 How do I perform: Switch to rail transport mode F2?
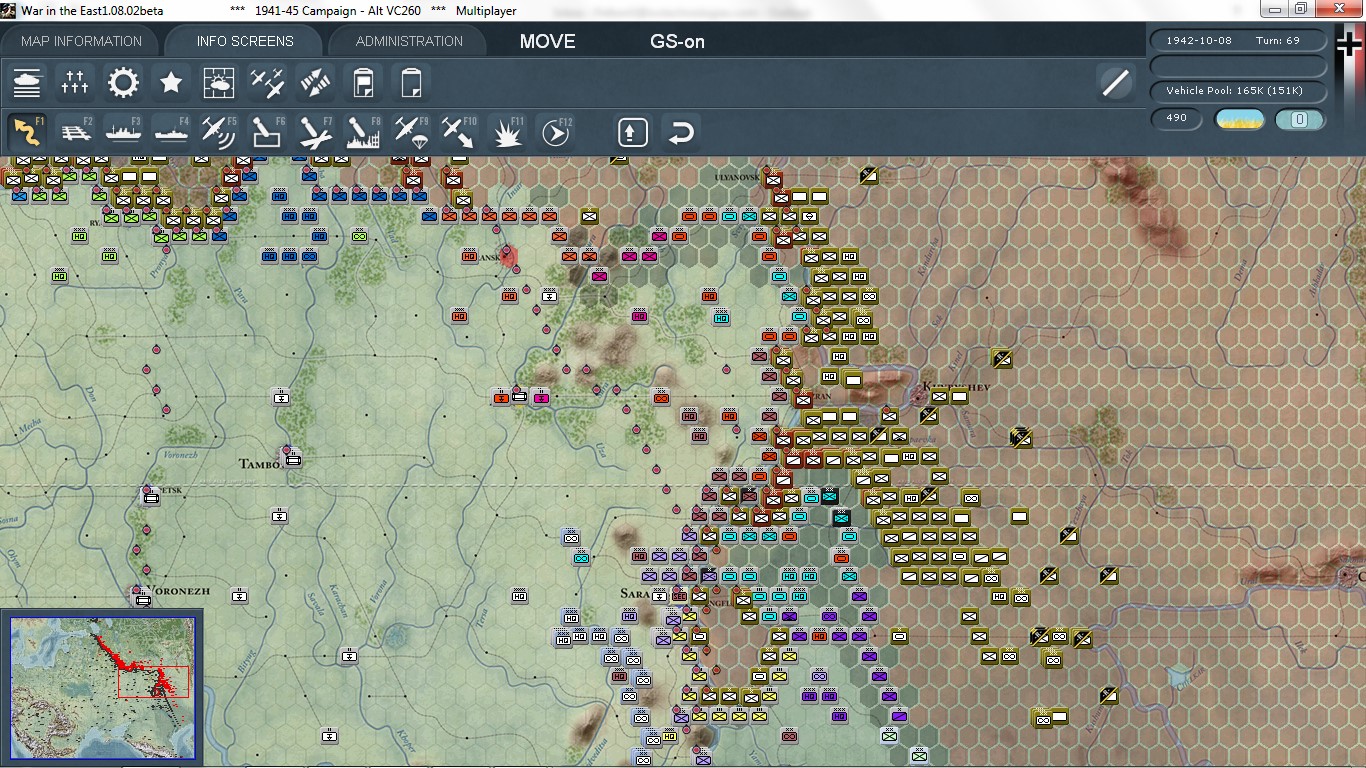(75, 130)
